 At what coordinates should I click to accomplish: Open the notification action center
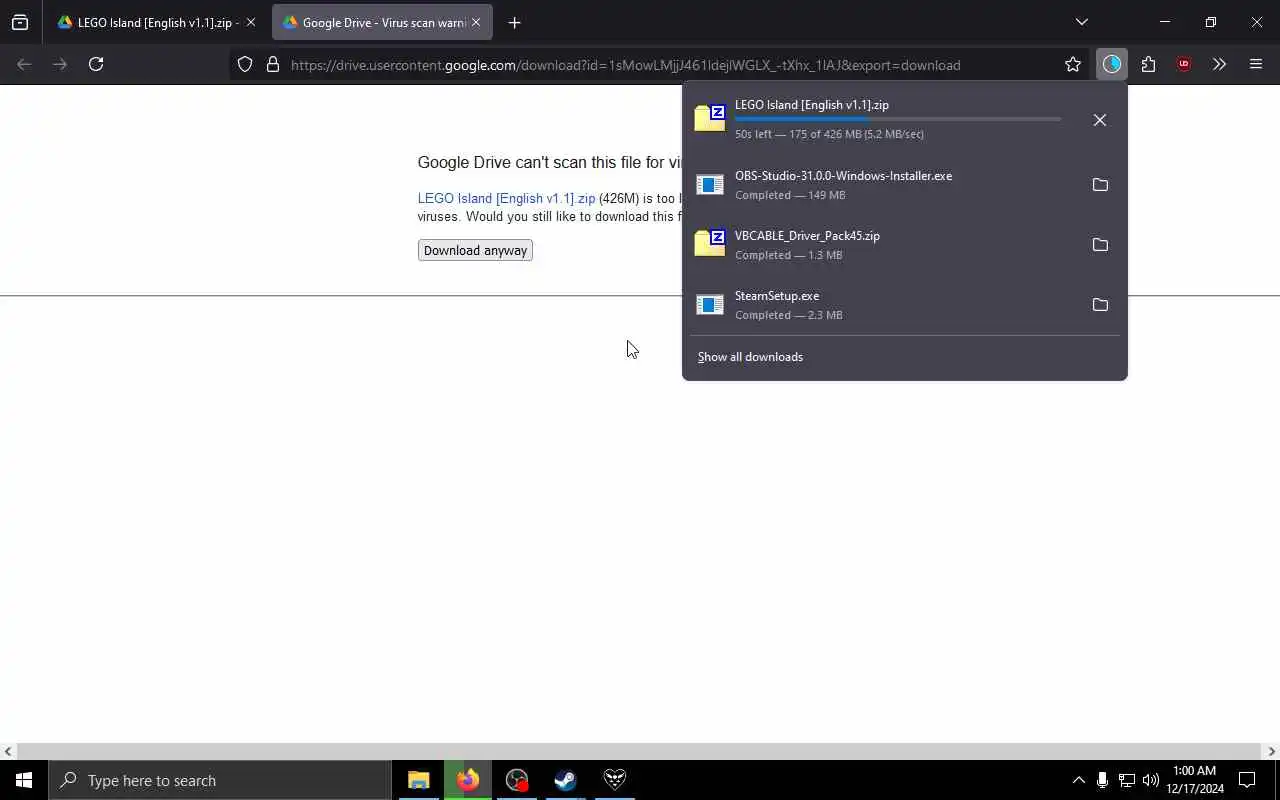pos(1247,780)
